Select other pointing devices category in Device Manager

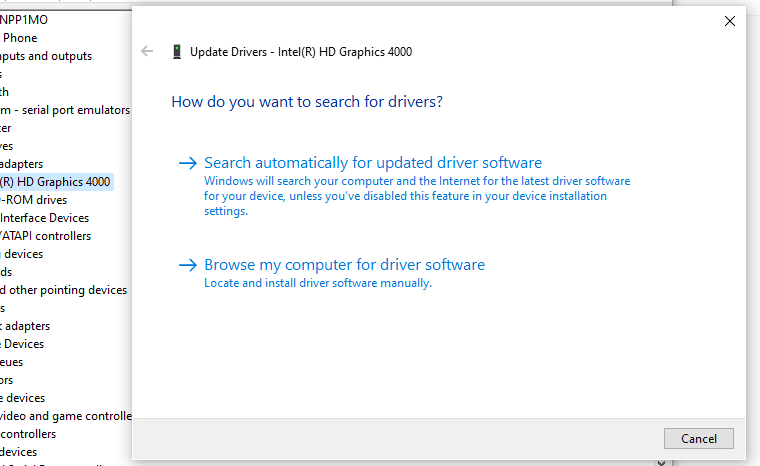click(63, 290)
